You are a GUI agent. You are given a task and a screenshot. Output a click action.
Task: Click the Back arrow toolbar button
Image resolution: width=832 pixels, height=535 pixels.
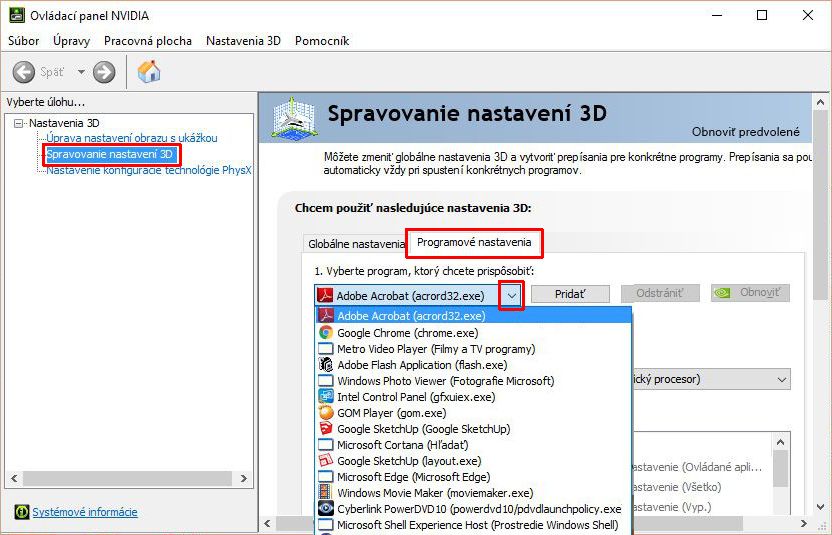24,72
